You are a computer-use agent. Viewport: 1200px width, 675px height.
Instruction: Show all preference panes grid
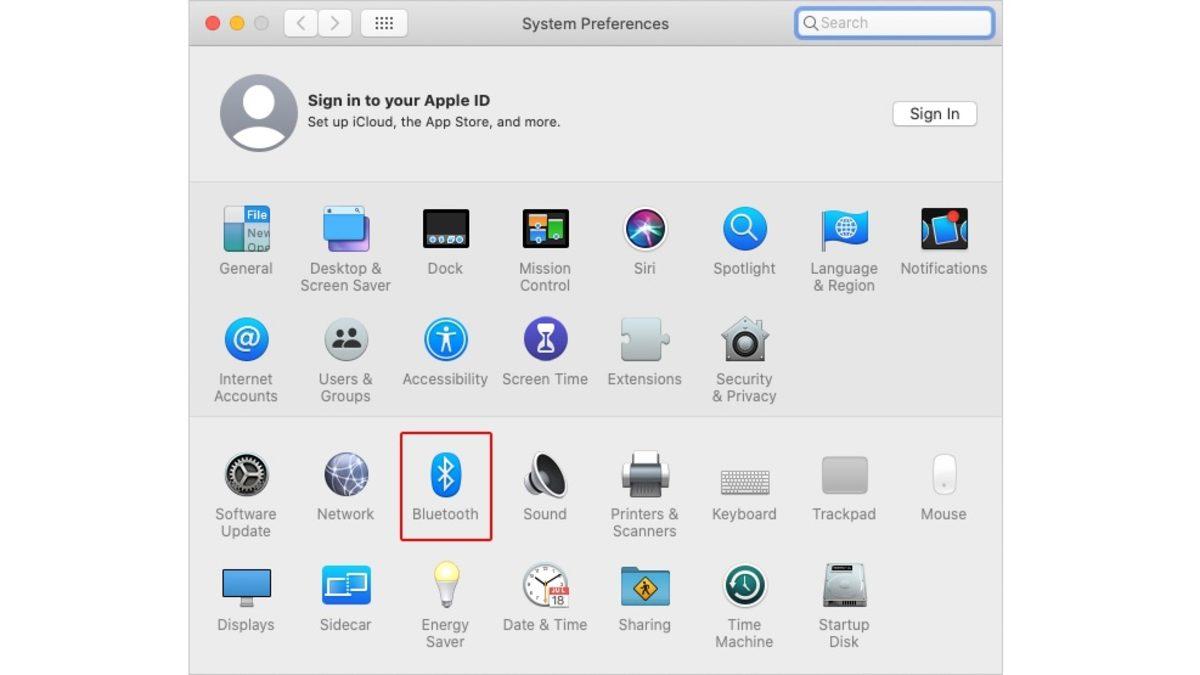tap(384, 22)
